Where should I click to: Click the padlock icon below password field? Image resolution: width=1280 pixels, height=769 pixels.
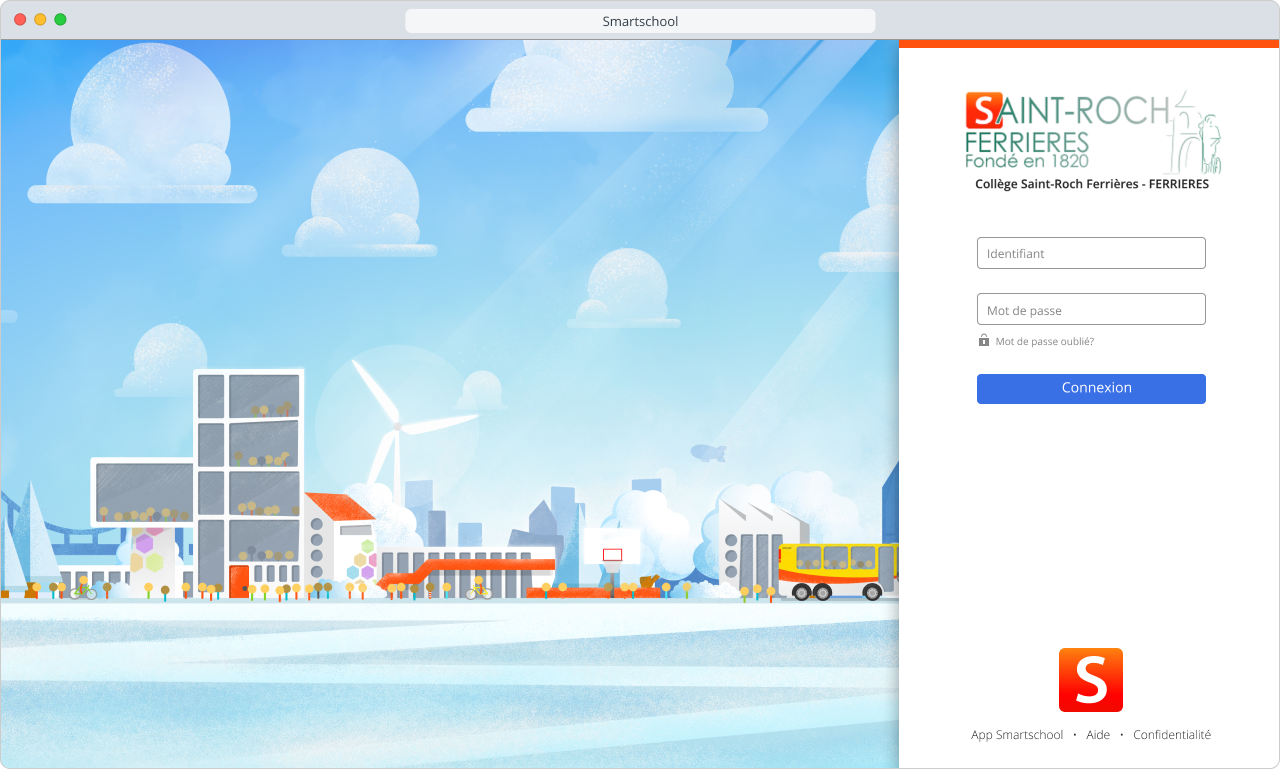[984, 341]
